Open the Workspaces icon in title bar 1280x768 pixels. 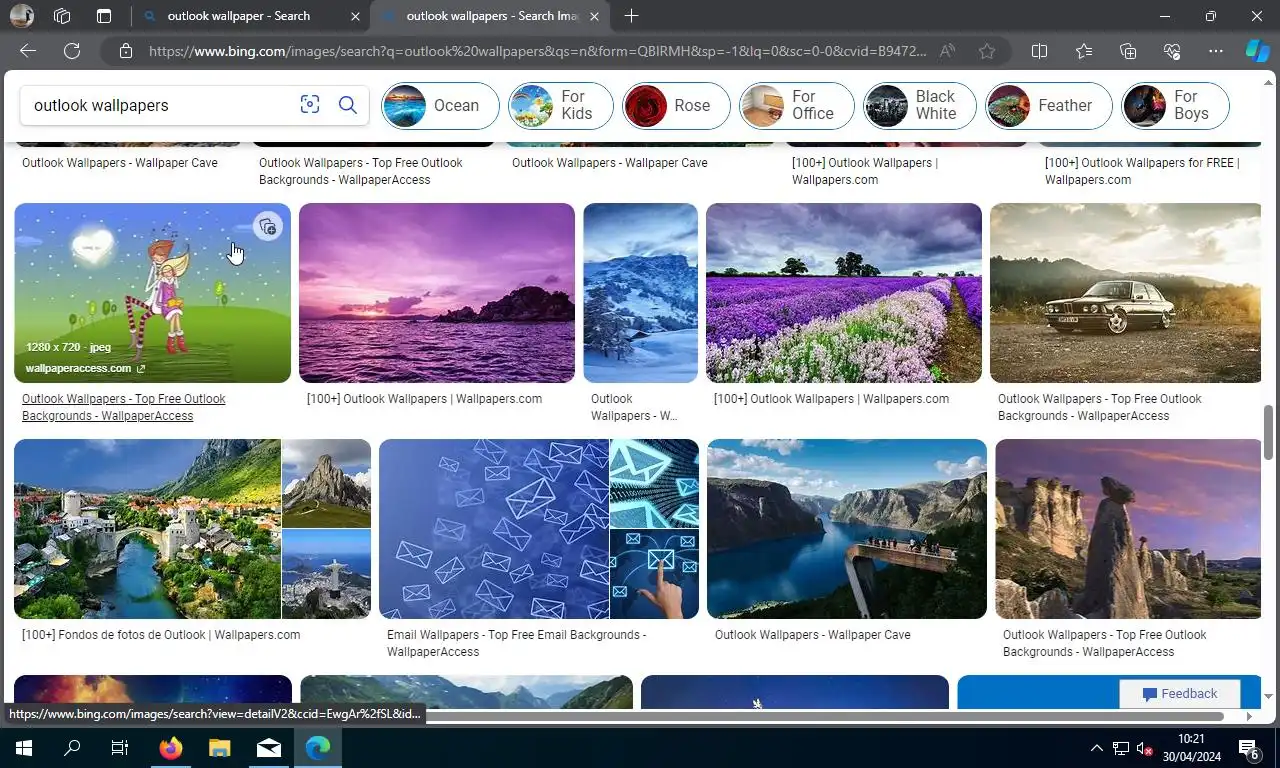click(62, 16)
